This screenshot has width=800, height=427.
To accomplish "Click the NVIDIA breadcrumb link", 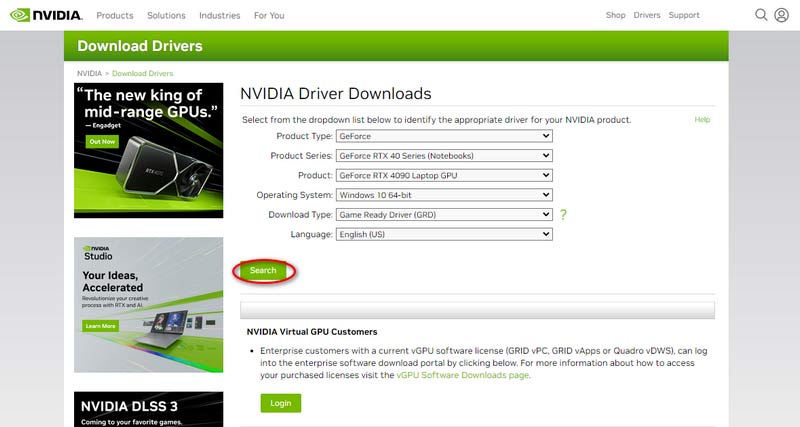I will 89,73.
